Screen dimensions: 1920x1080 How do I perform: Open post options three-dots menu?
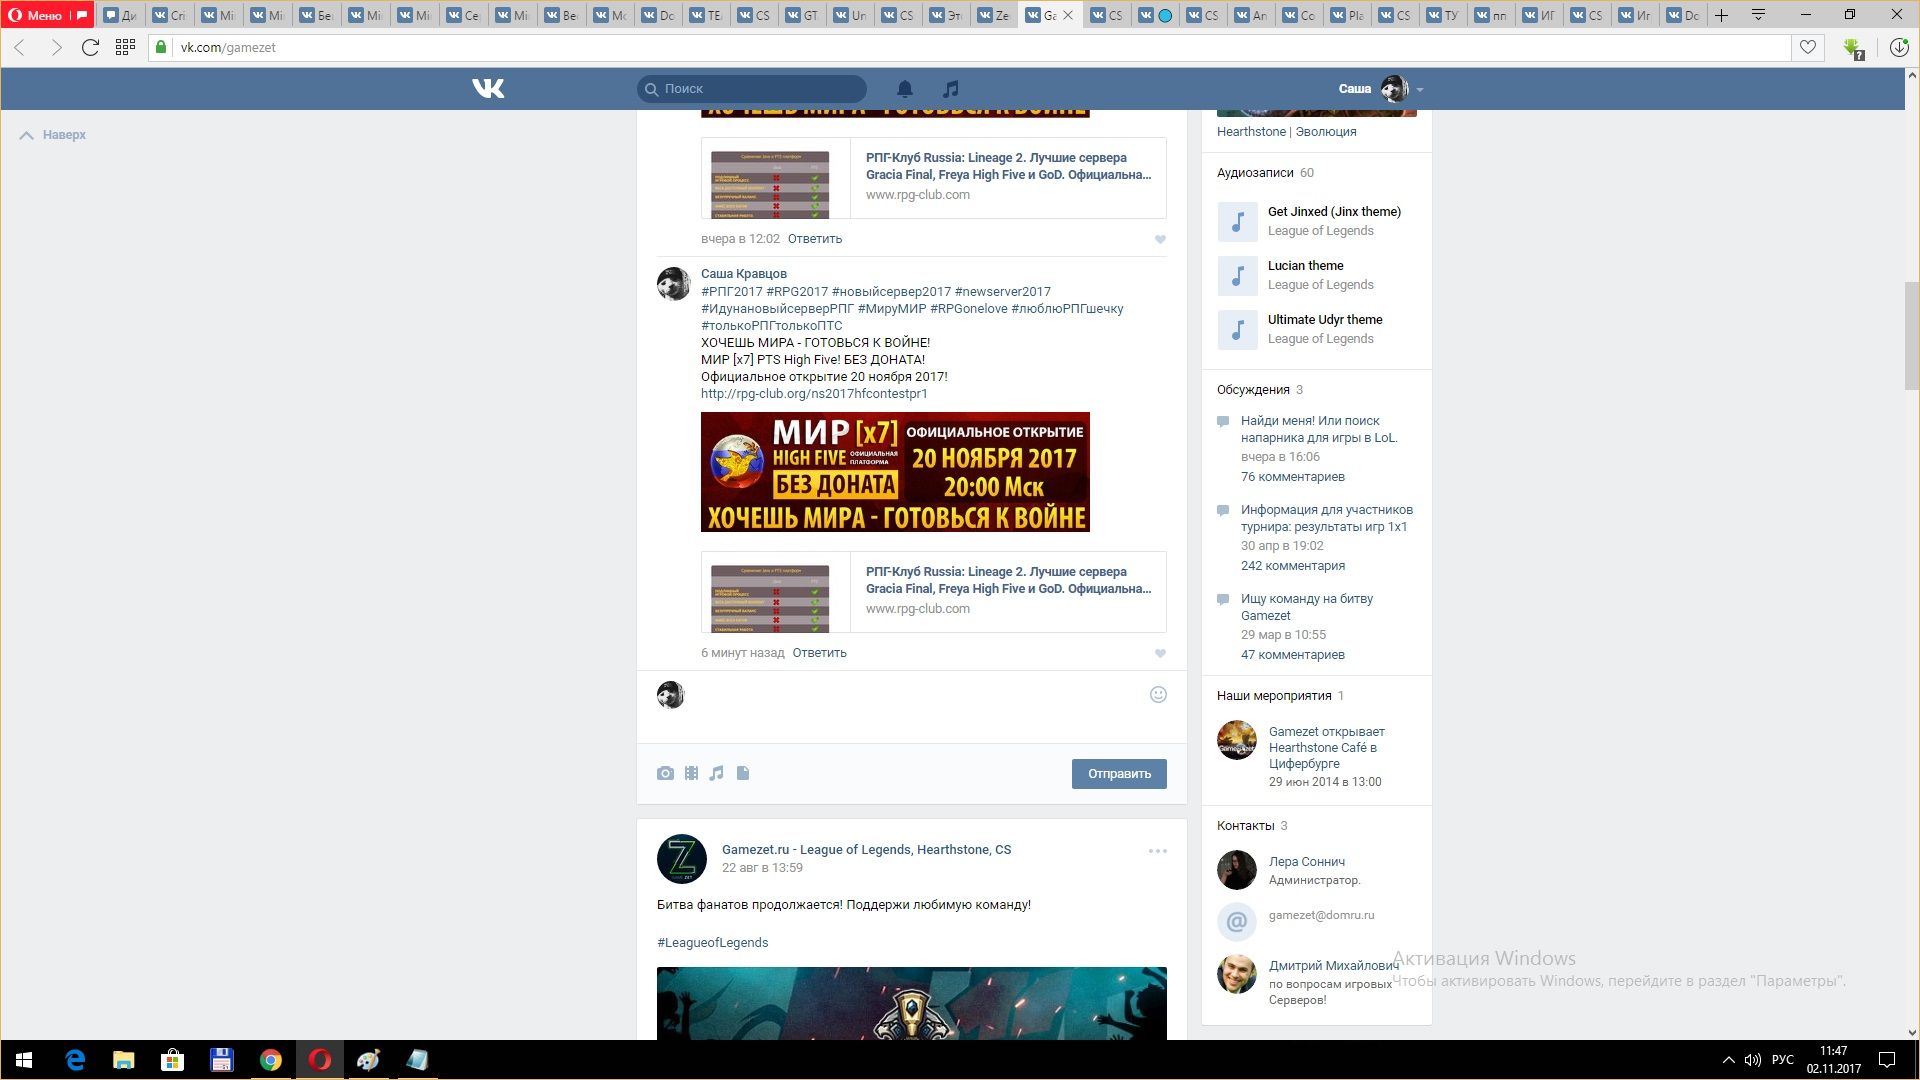(x=1157, y=851)
